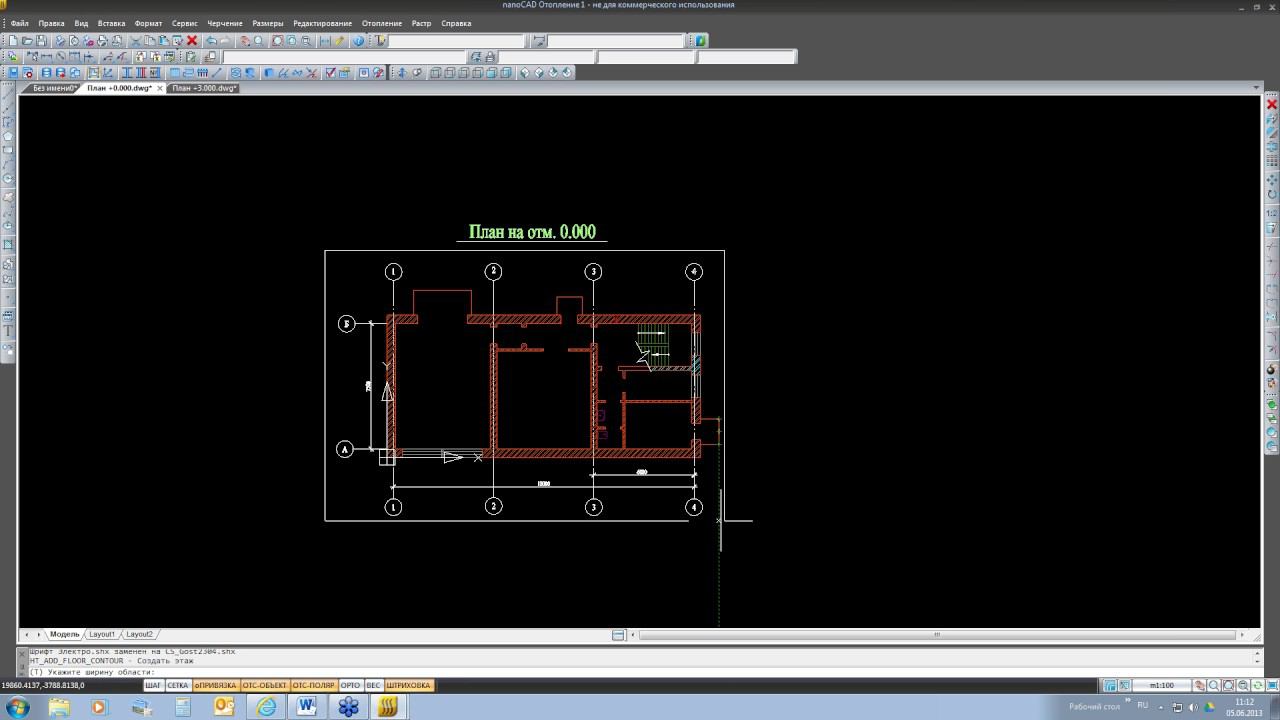Click the red X delete icon
This screenshot has width=1280, height=720.
192,41
